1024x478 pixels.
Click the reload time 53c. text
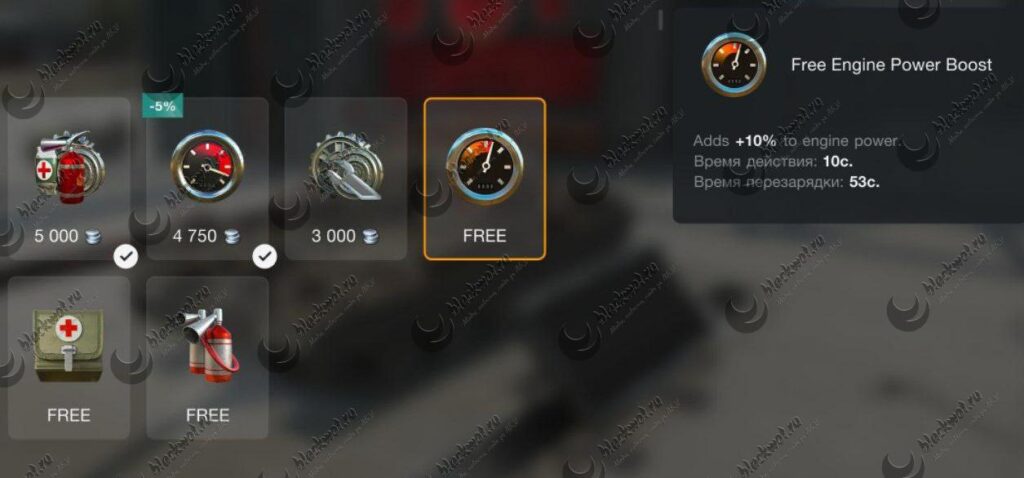(786, 182)
